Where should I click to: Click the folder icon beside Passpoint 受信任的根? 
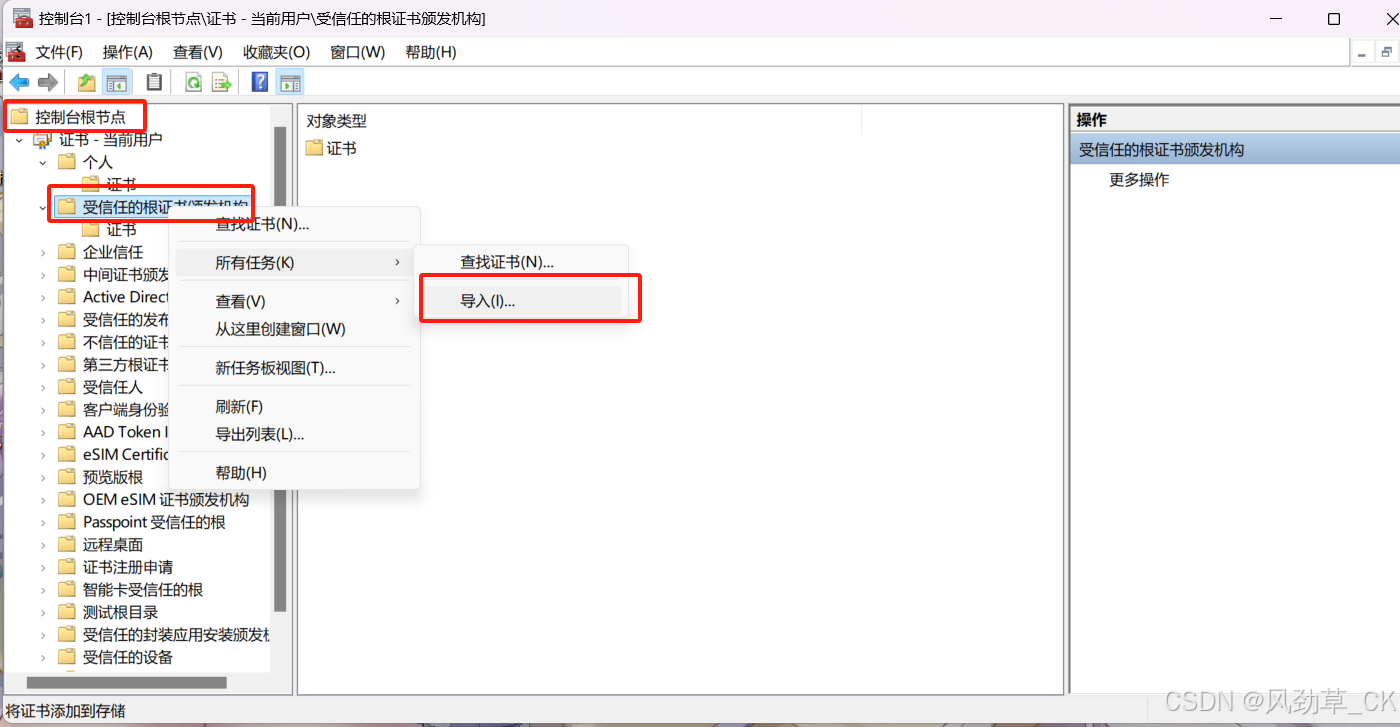point(67,522)
